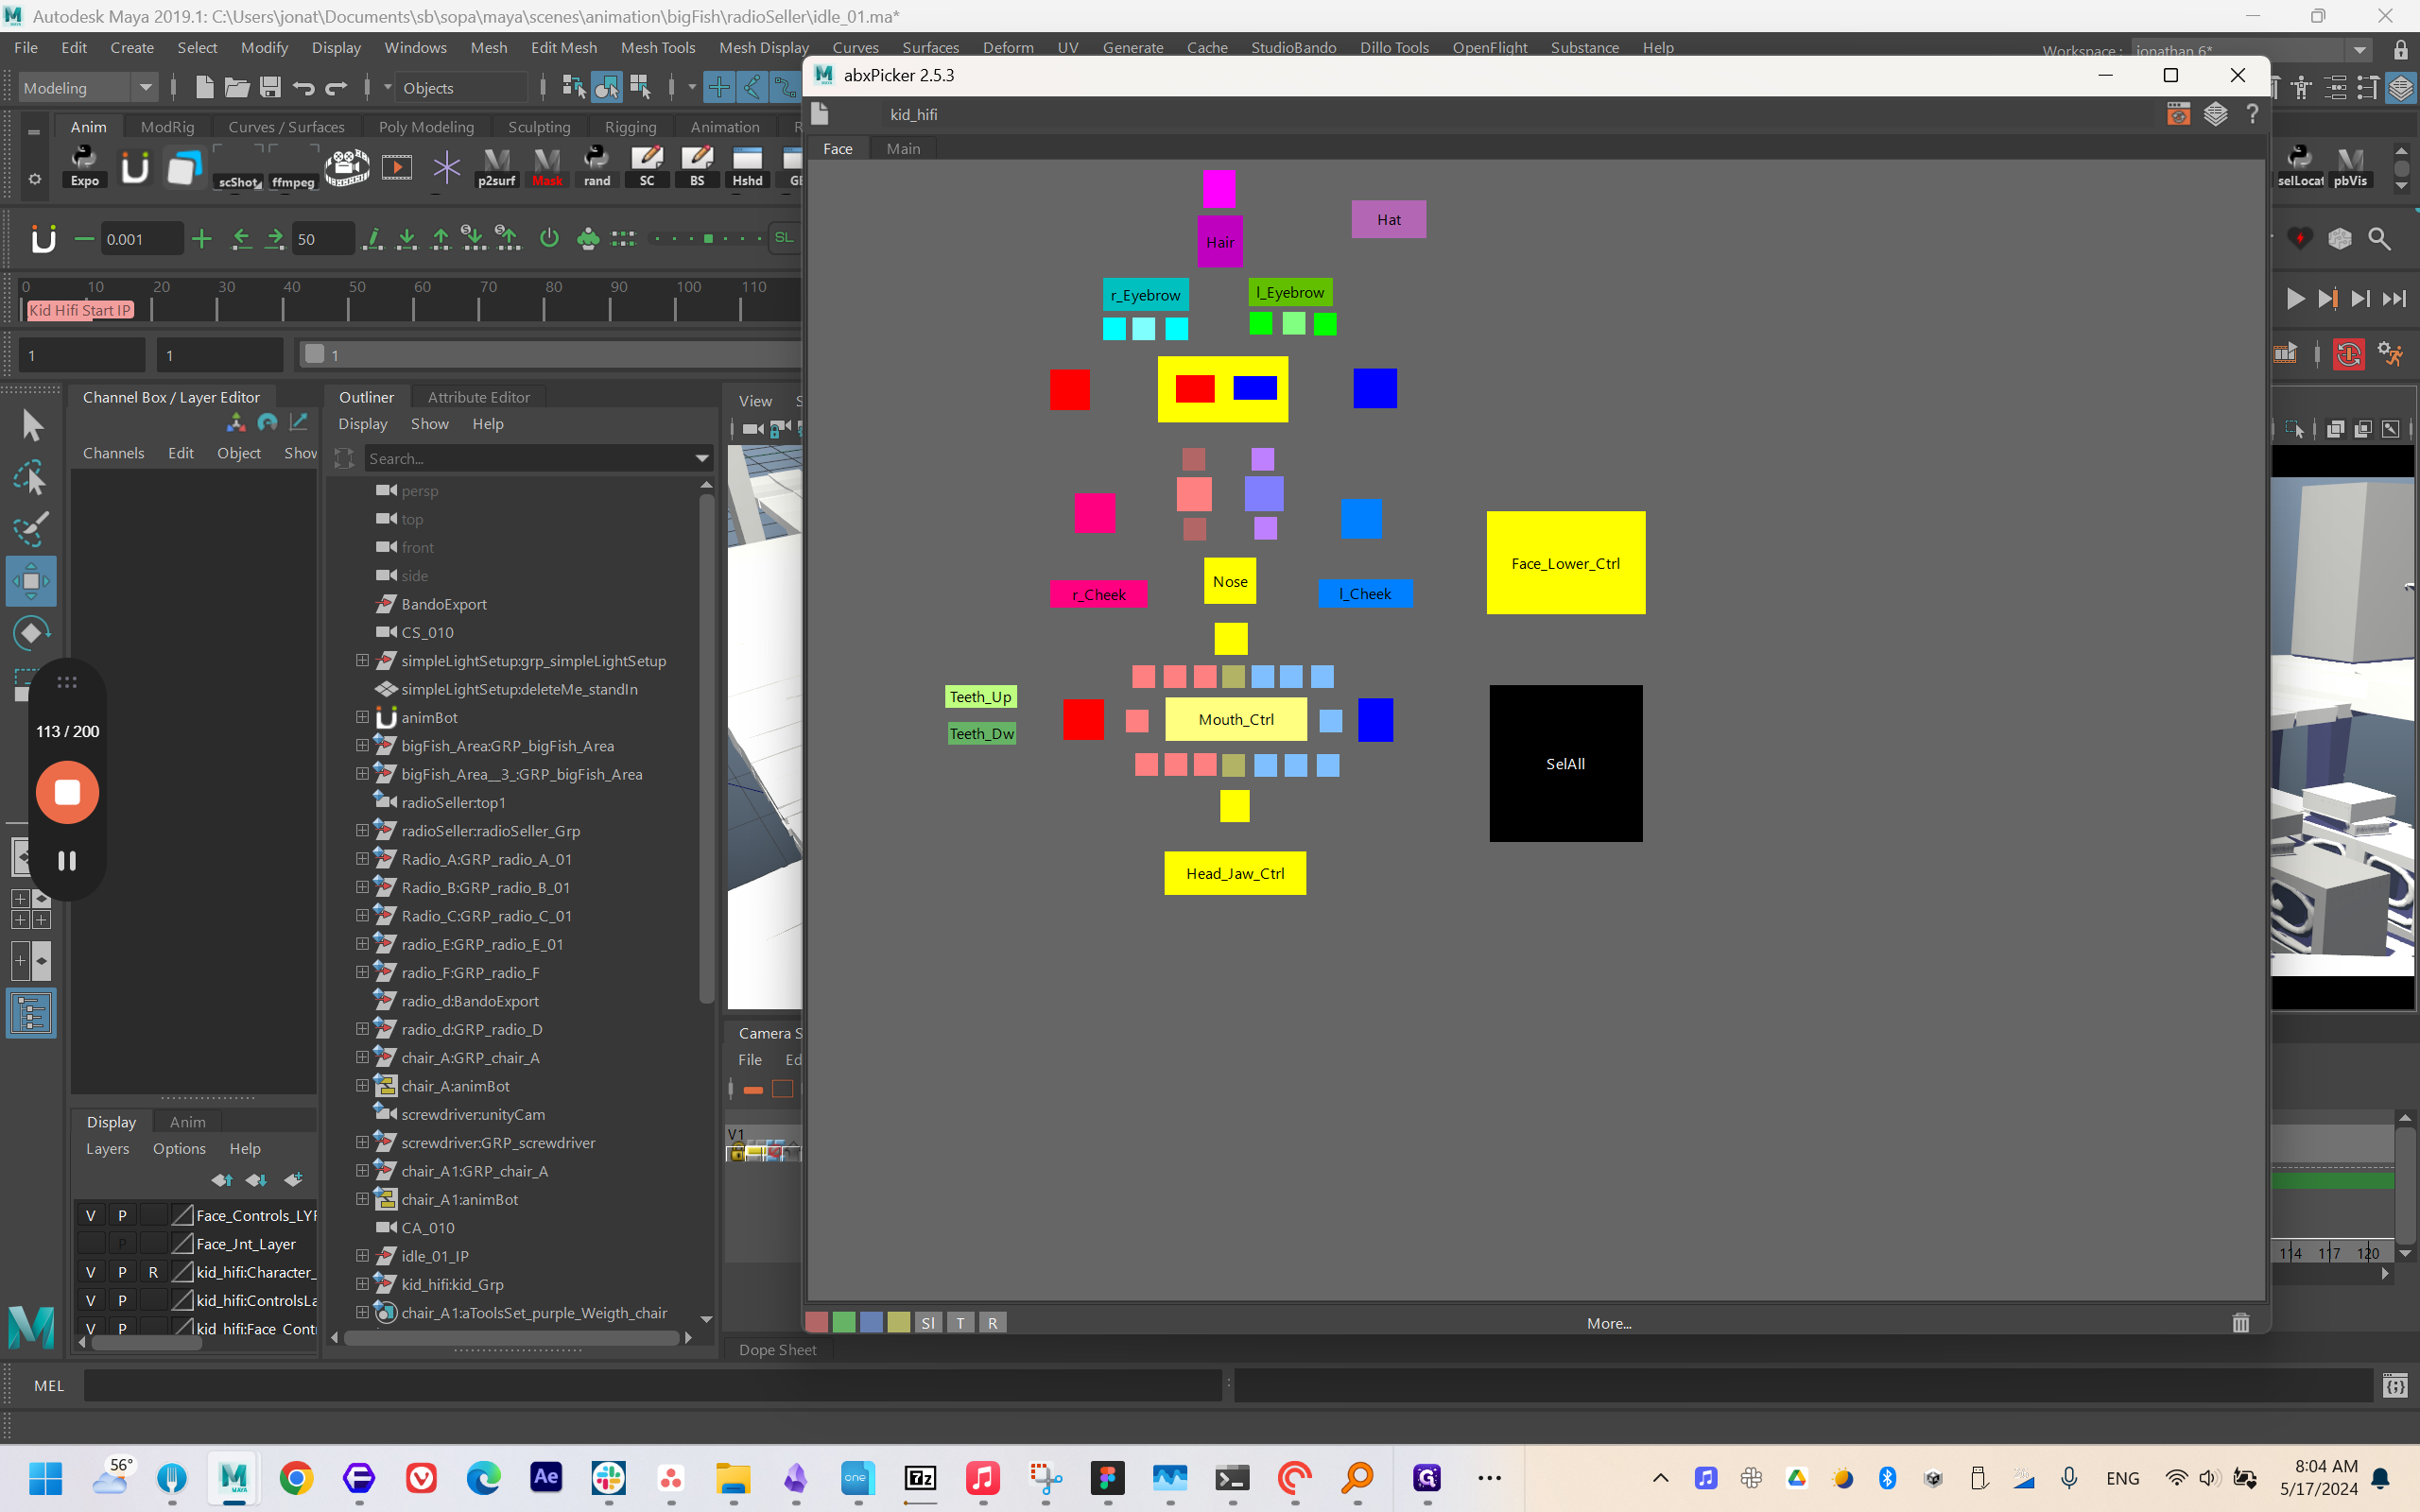Toggle the R button in abxPicker footer
The height and width of the screenshot is (1512, 2420).
point(992,1323)
